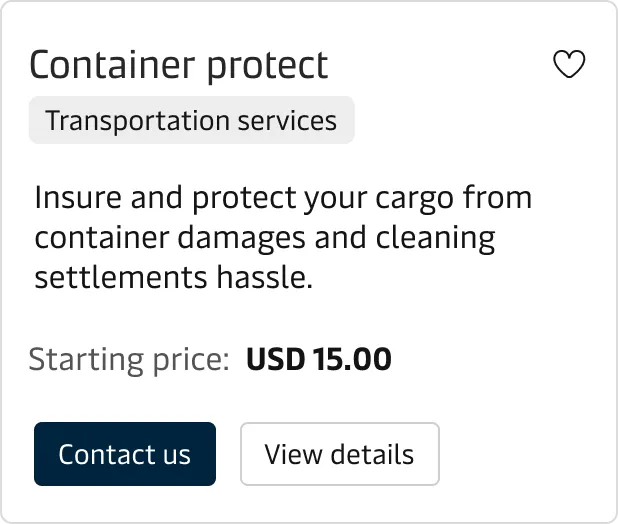The width and height of the screenshot is (618, 524).
Task: Add Container protect to favorites
Action: pos(569,65)
